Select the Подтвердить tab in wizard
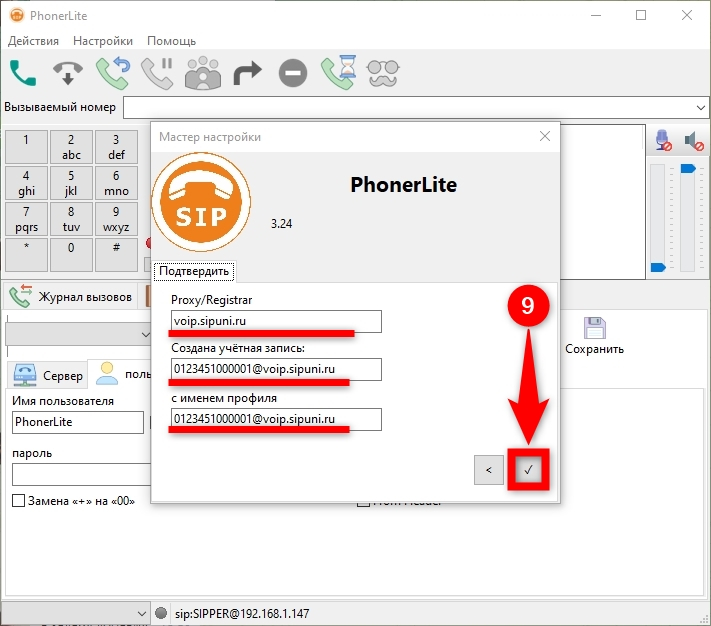 pos(194,271)
